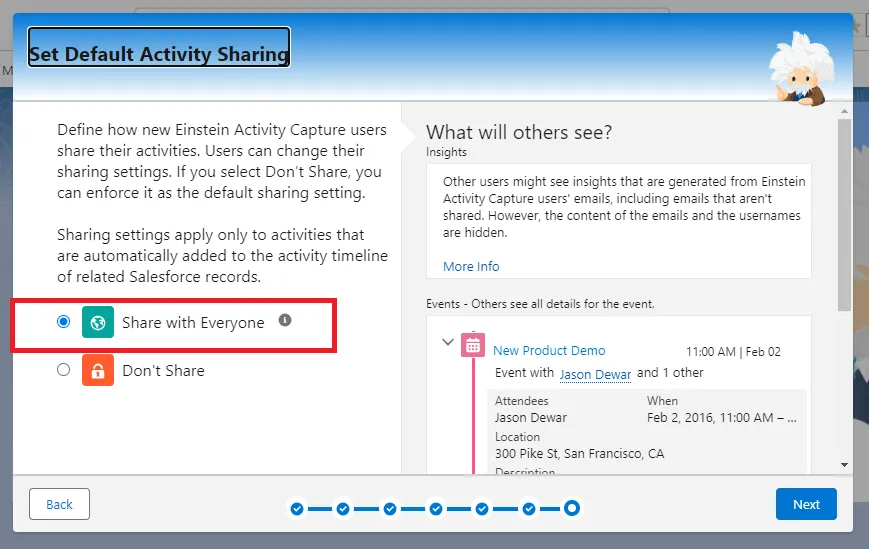Go to the first completed progress step
Screen dimensions: 869x549
297,509
